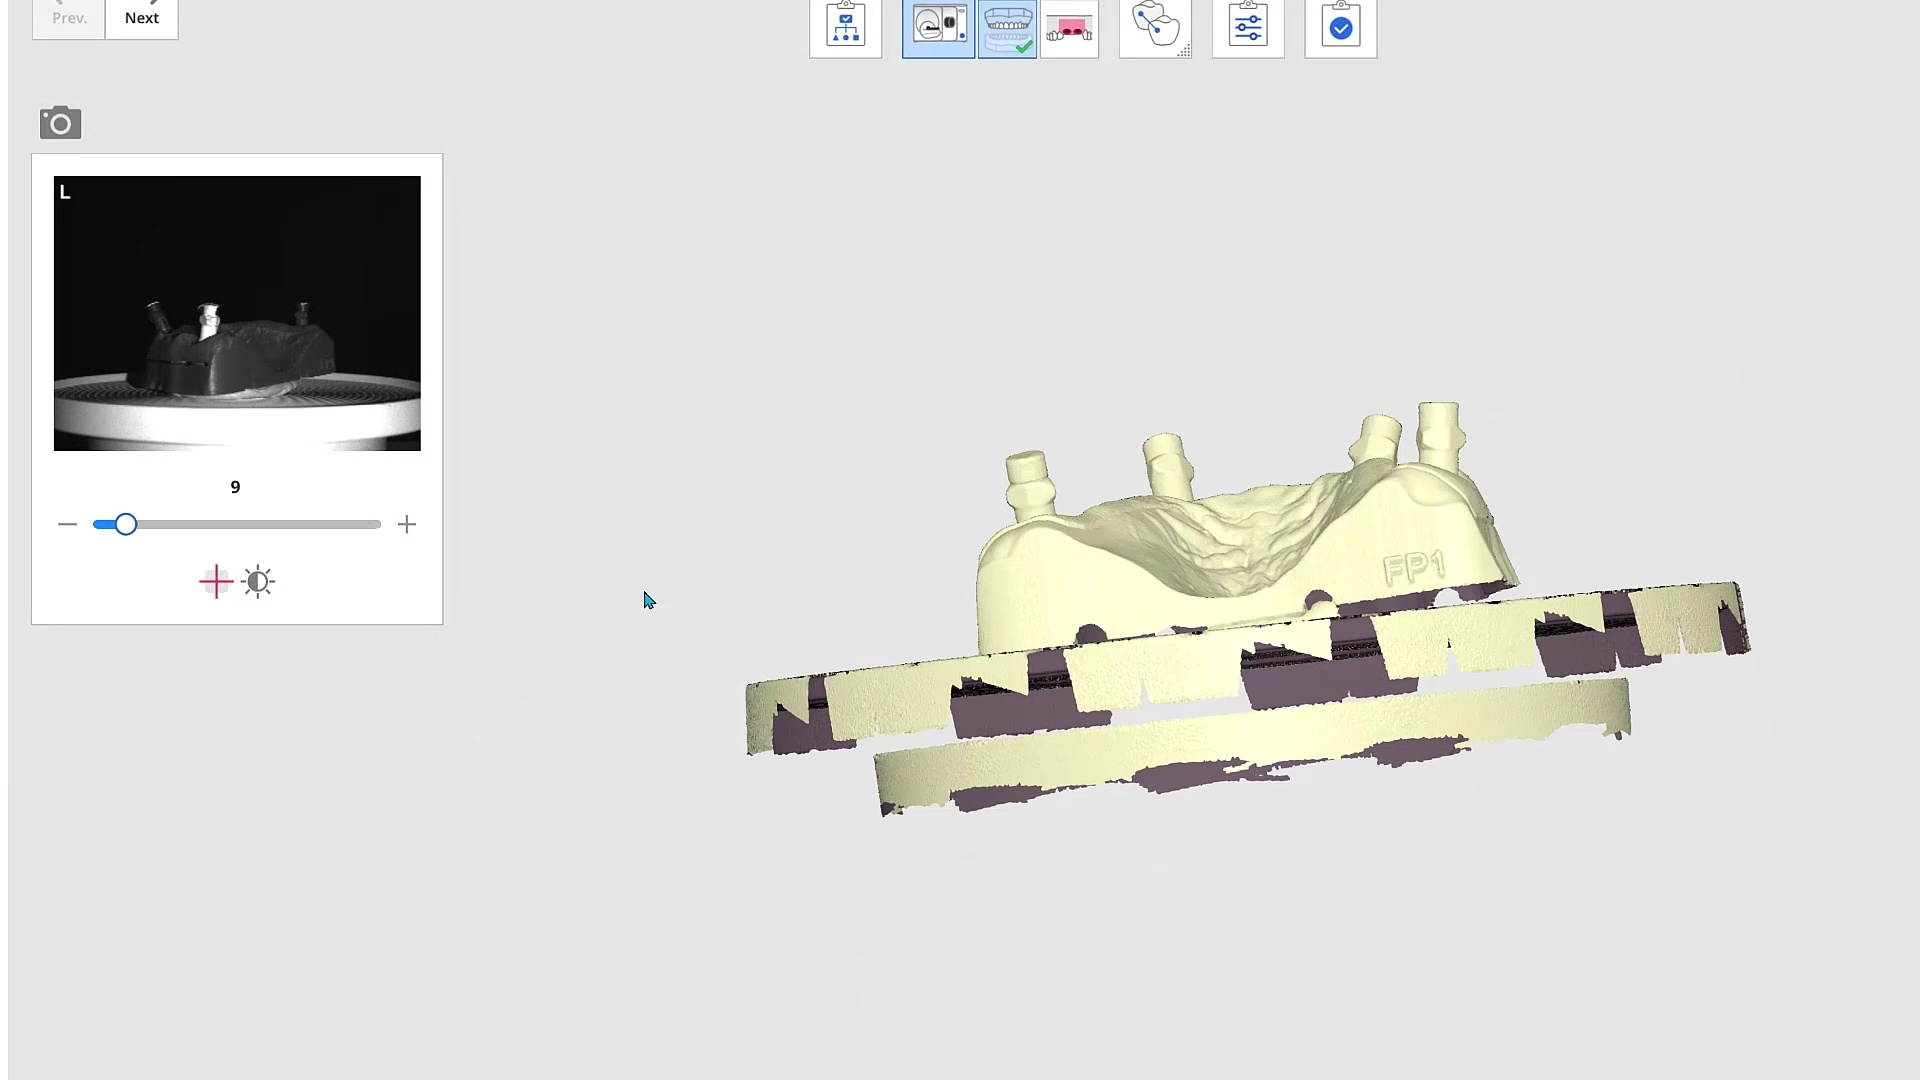Open the teeth alignment points tool
This screenshot has height=1080, width=1920.
1155,27
